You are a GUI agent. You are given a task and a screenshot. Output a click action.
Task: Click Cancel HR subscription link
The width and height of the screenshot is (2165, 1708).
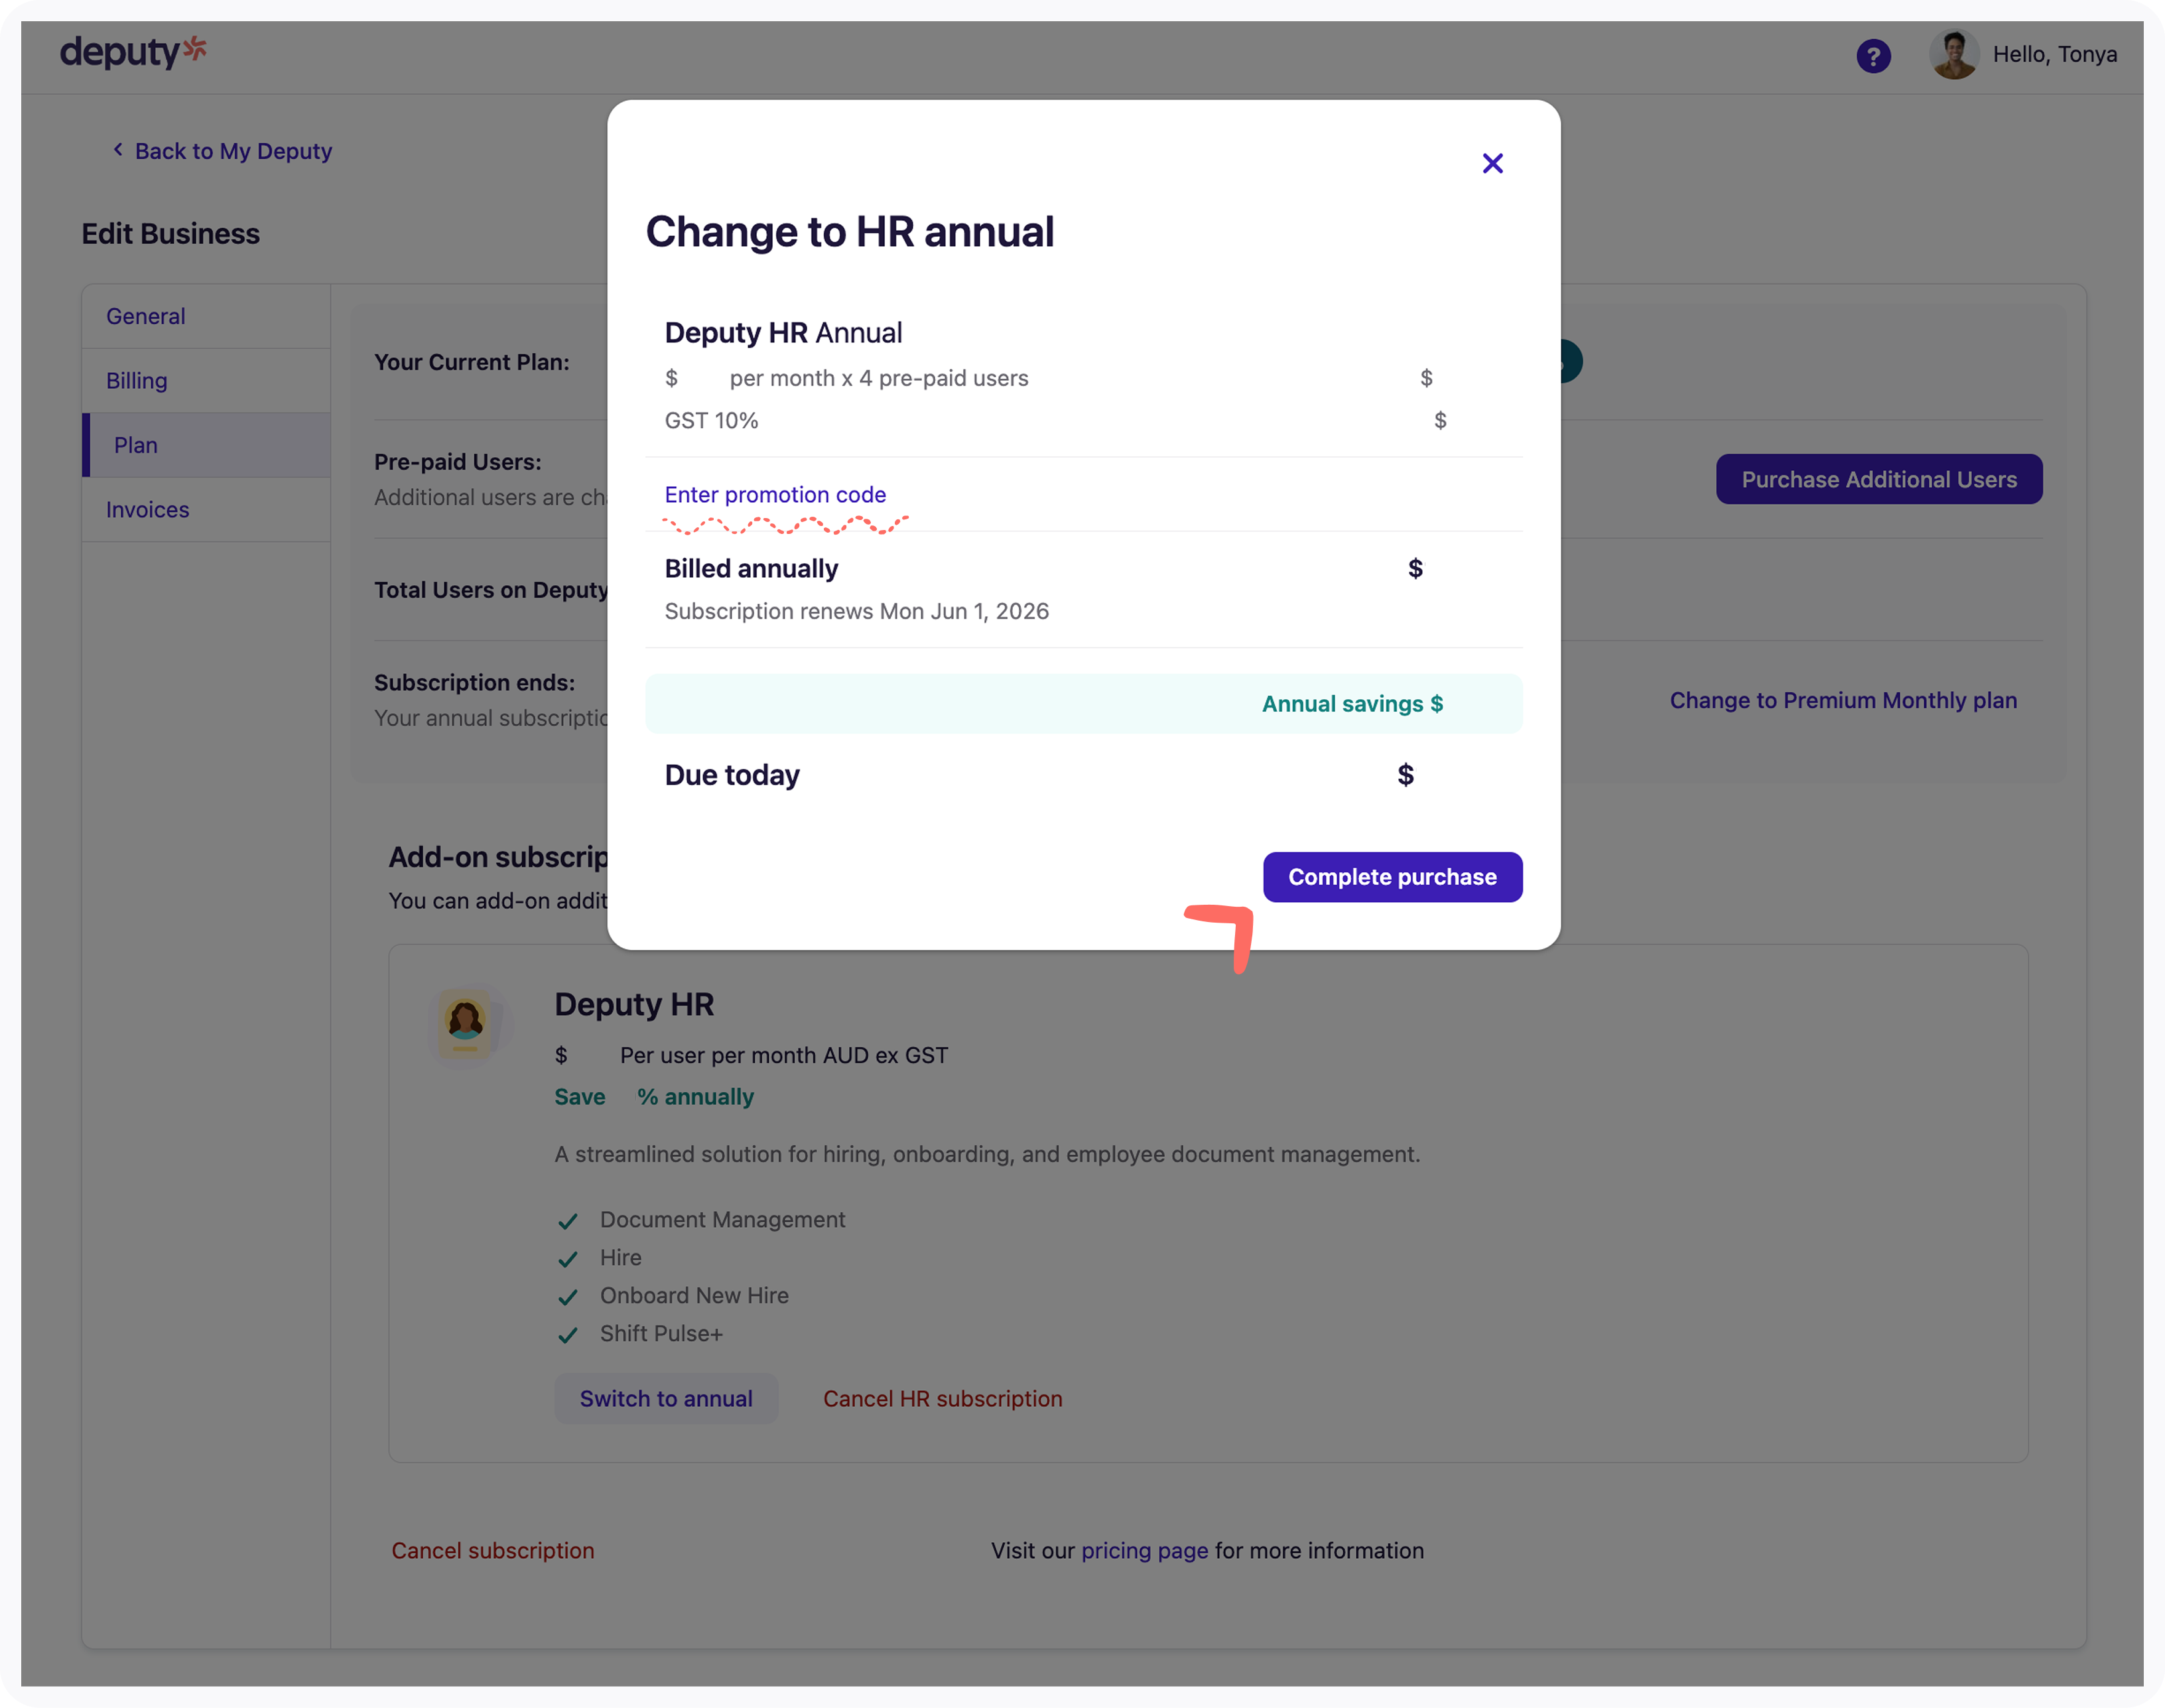coord(942,1398)
